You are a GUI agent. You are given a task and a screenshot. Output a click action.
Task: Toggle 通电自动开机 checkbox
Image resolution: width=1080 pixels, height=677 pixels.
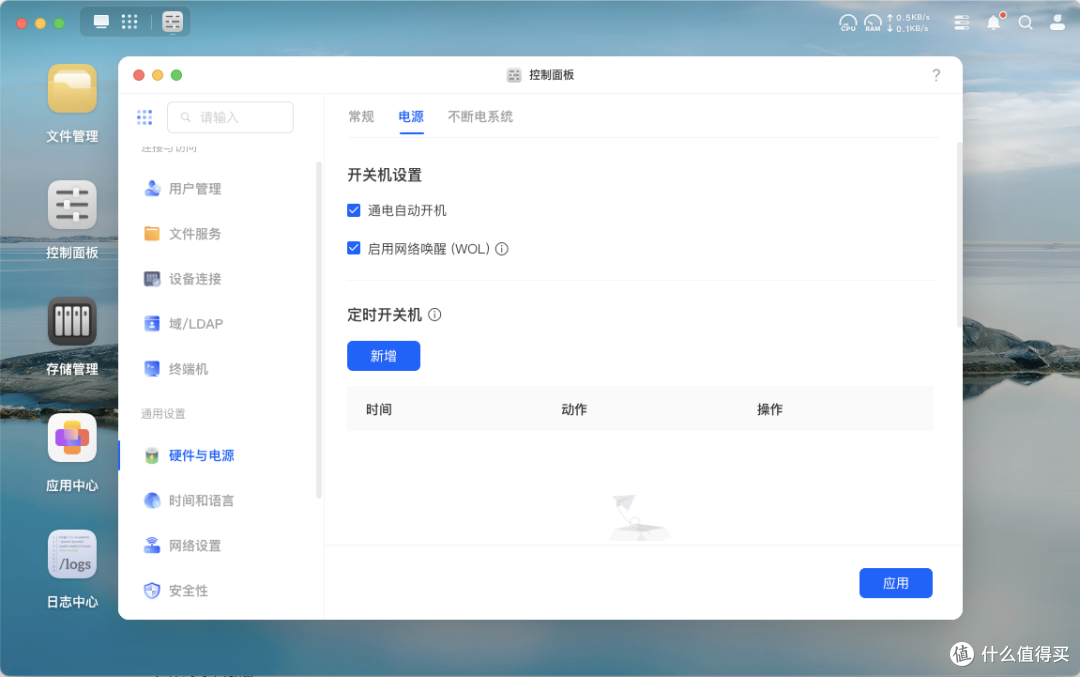(353, 210)
